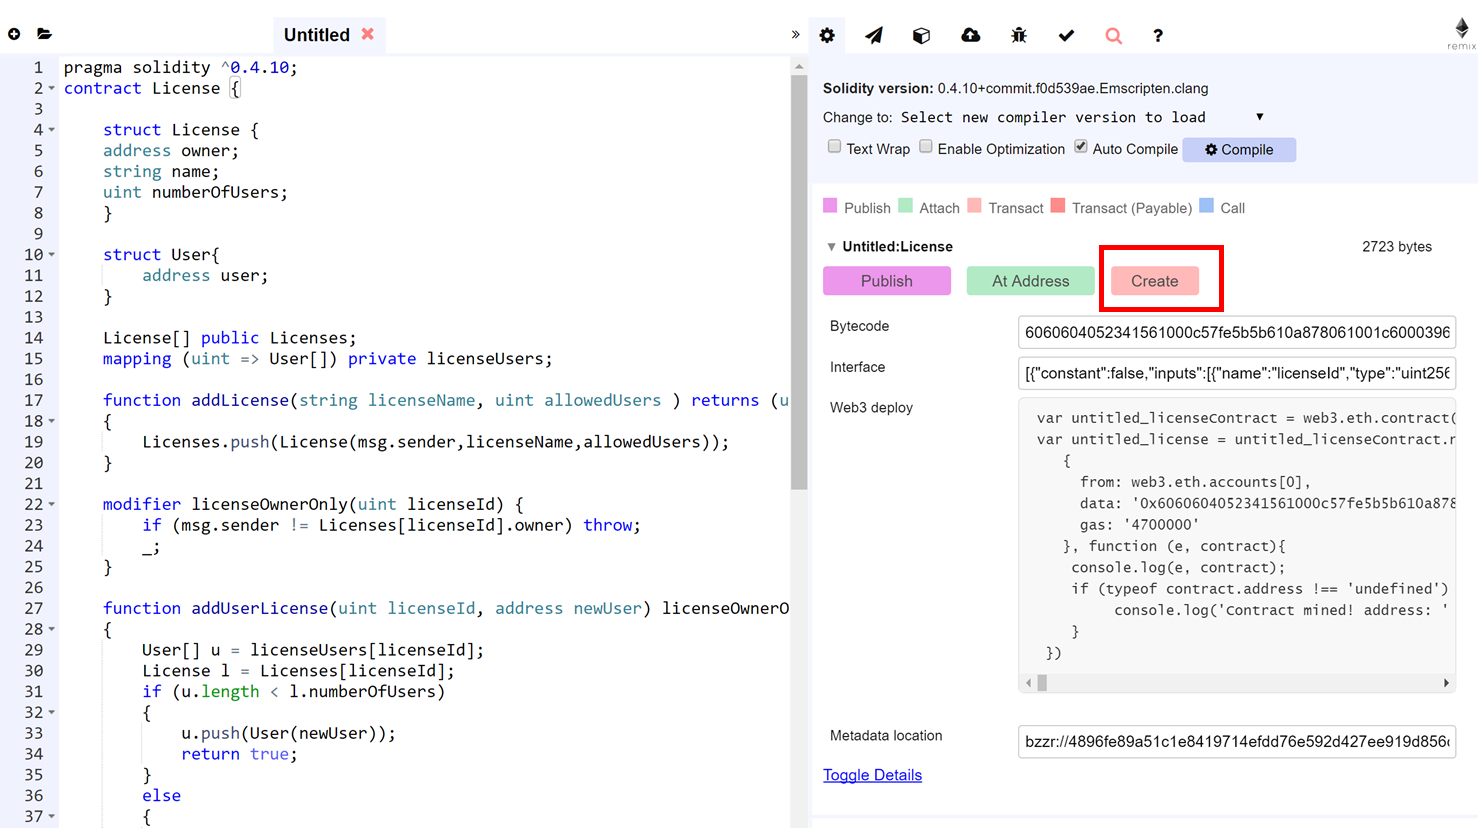Image resolution: width=1478 pixels, height=828 pixels.
Task: Click the Solidity version text
Action: [1015, 89]
